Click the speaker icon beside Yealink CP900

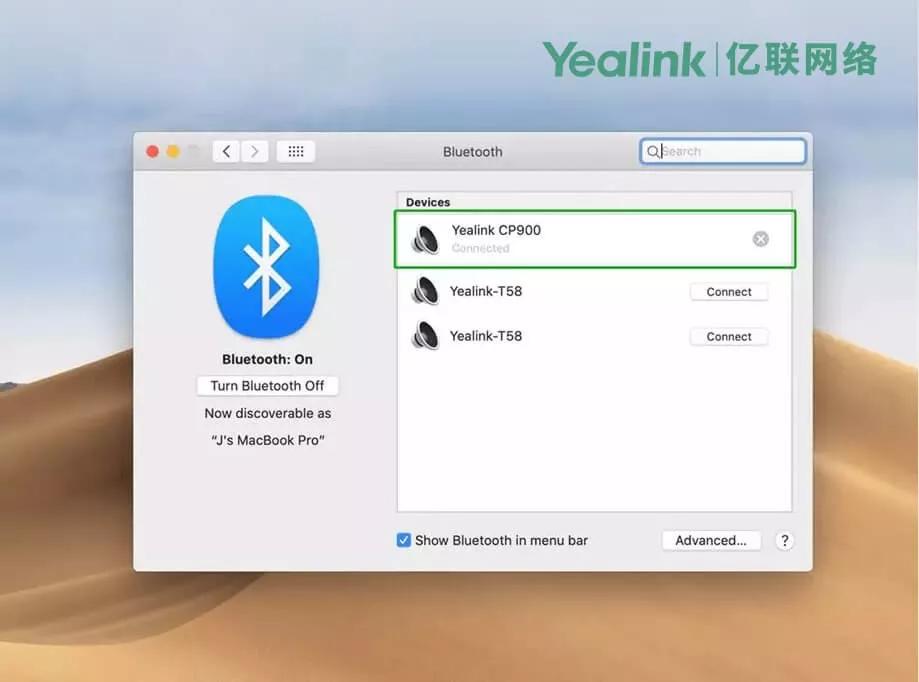point(425,238)
